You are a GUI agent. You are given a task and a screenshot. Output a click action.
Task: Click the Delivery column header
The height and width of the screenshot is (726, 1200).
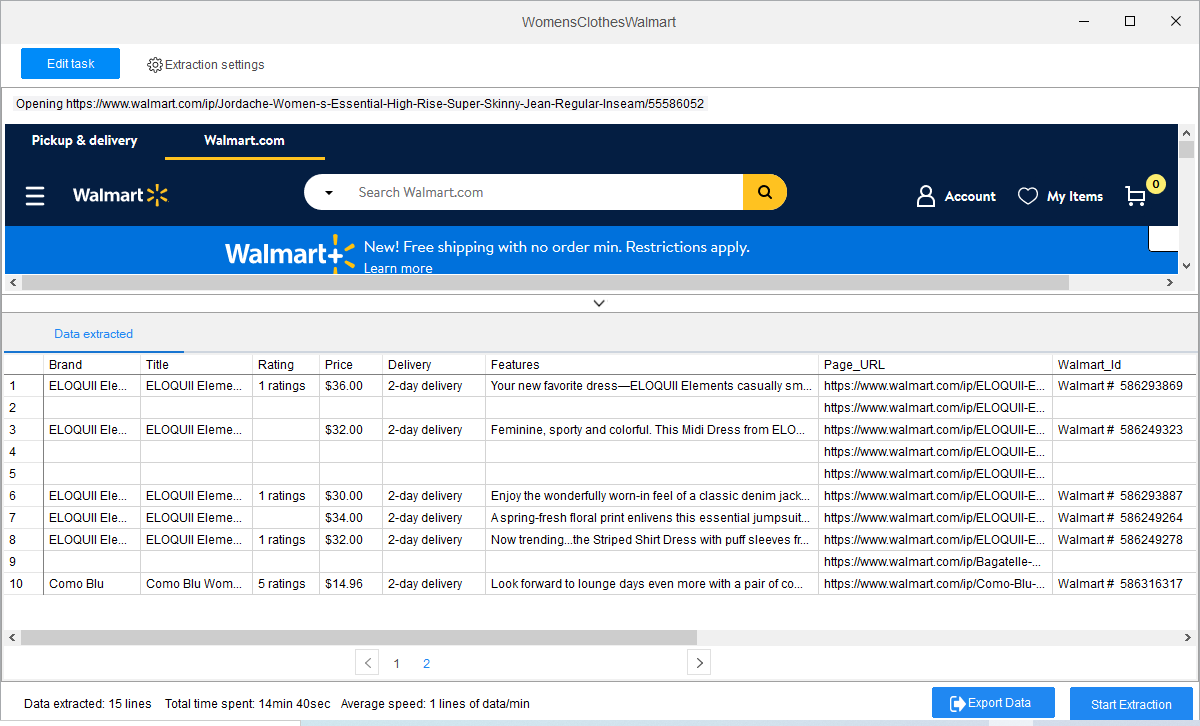[434, 364]
